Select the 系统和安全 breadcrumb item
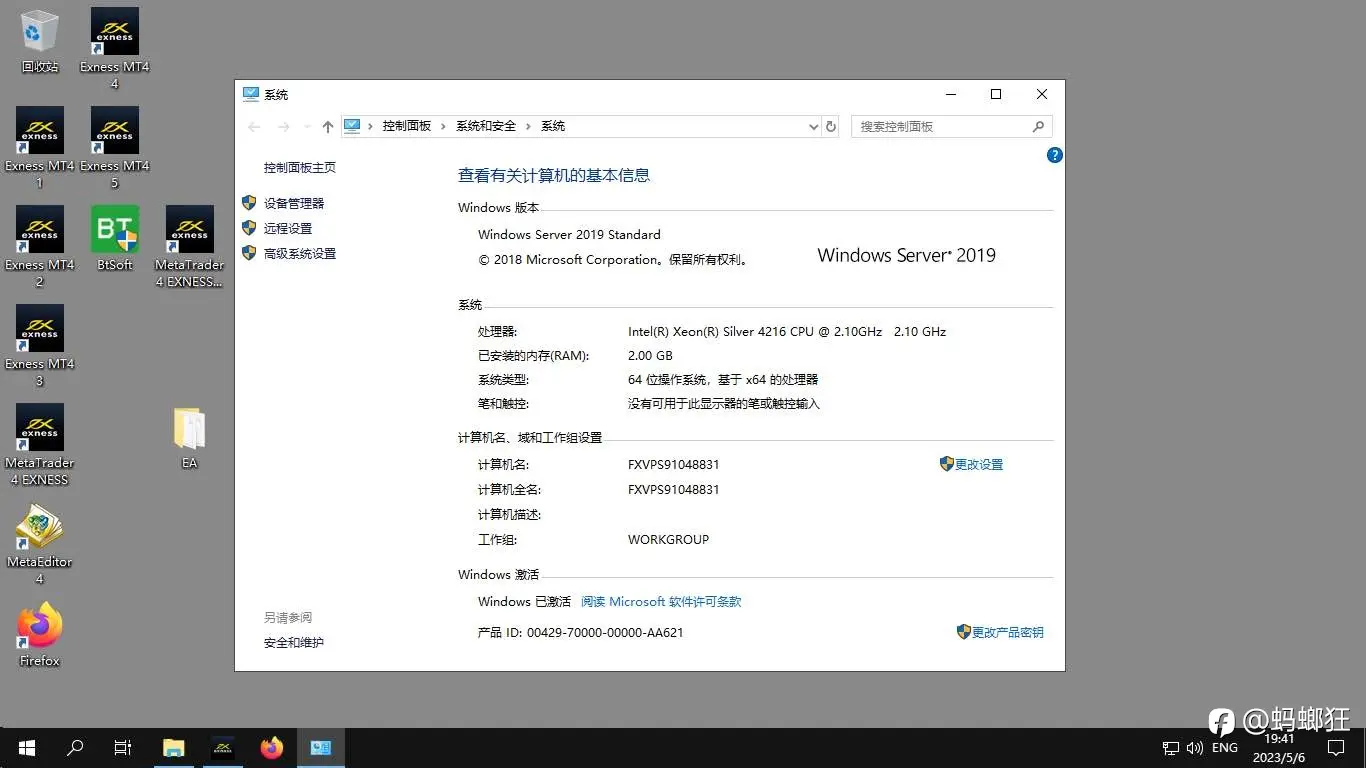The height and width of the screenshot is (768, 1366). tap(486, 126)
